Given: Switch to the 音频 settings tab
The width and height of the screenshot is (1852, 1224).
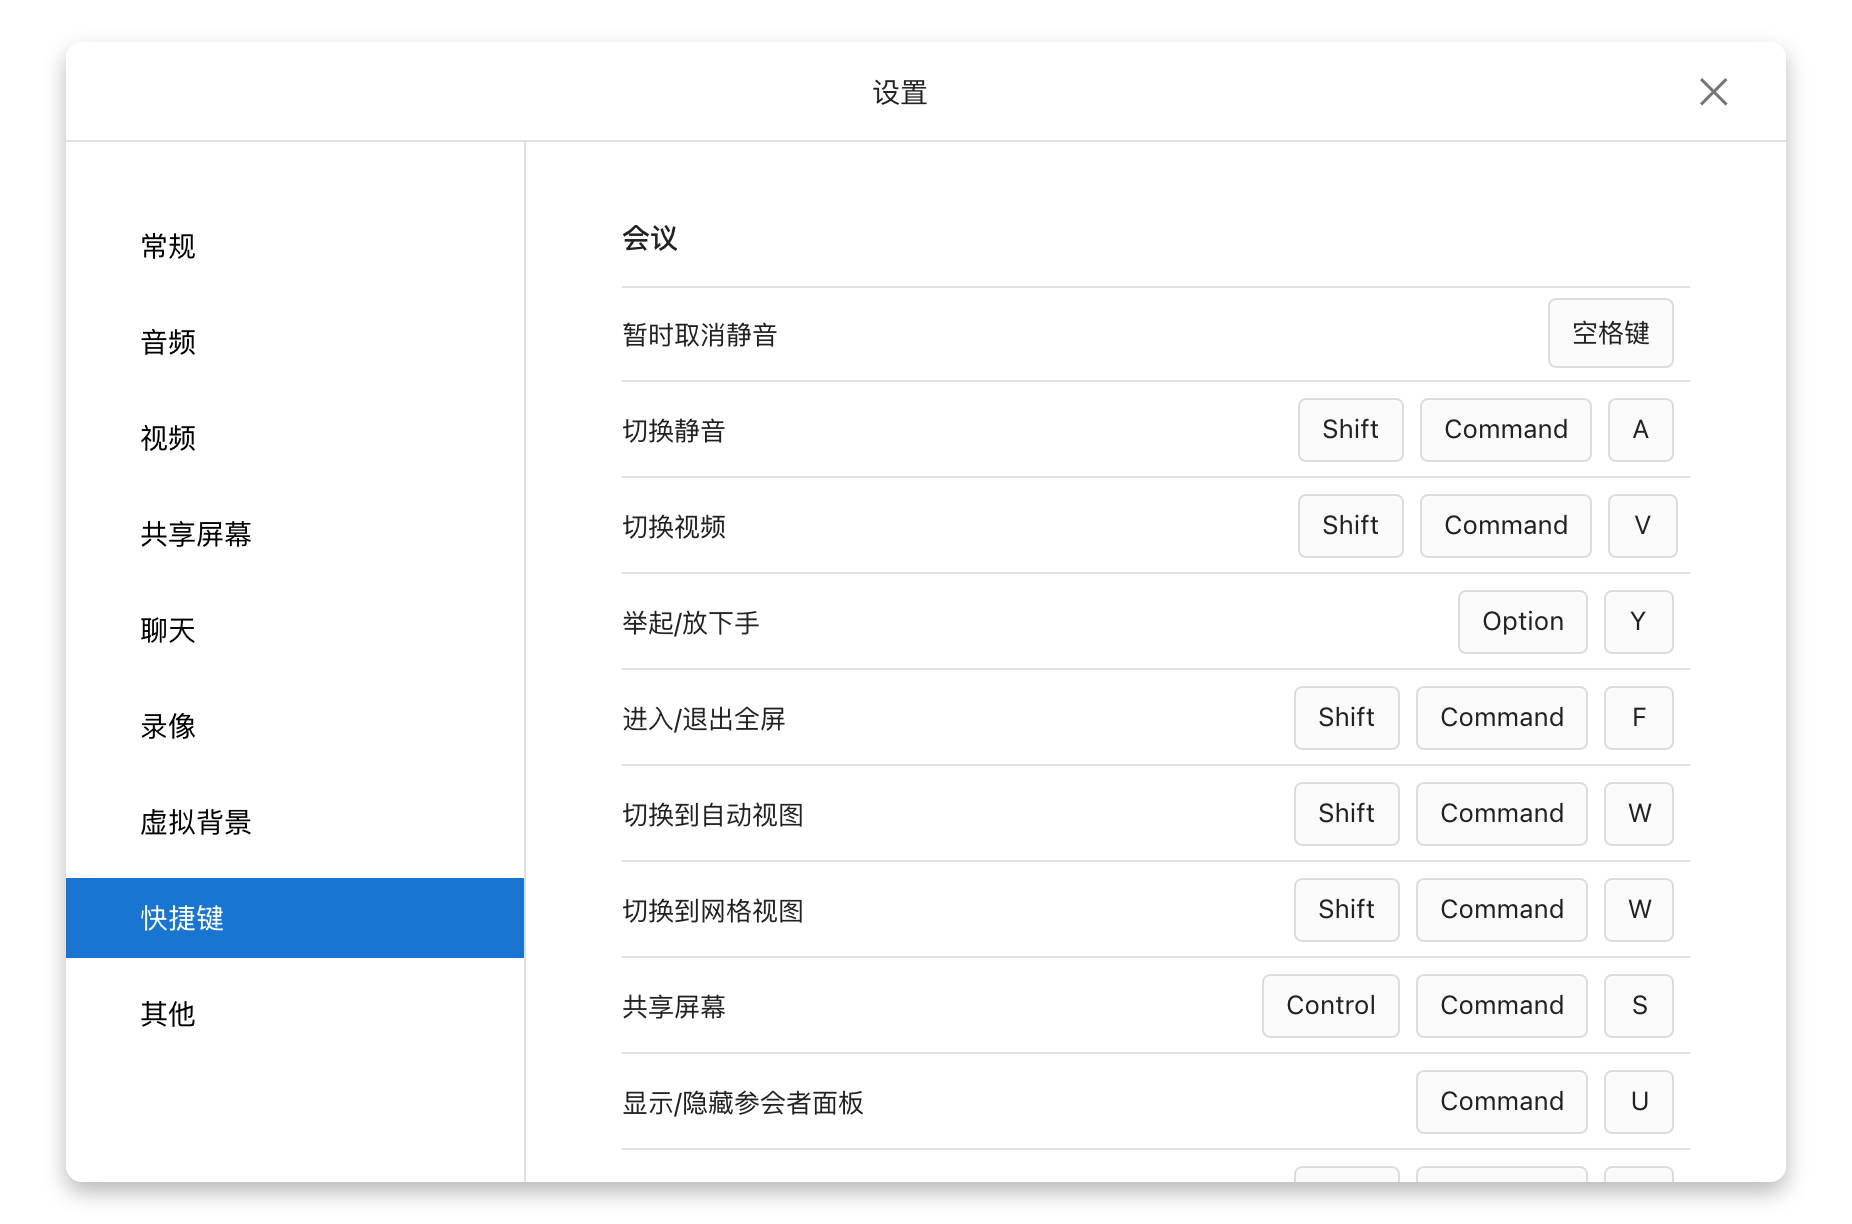Looking at the screenshot, I should (168, 342).
